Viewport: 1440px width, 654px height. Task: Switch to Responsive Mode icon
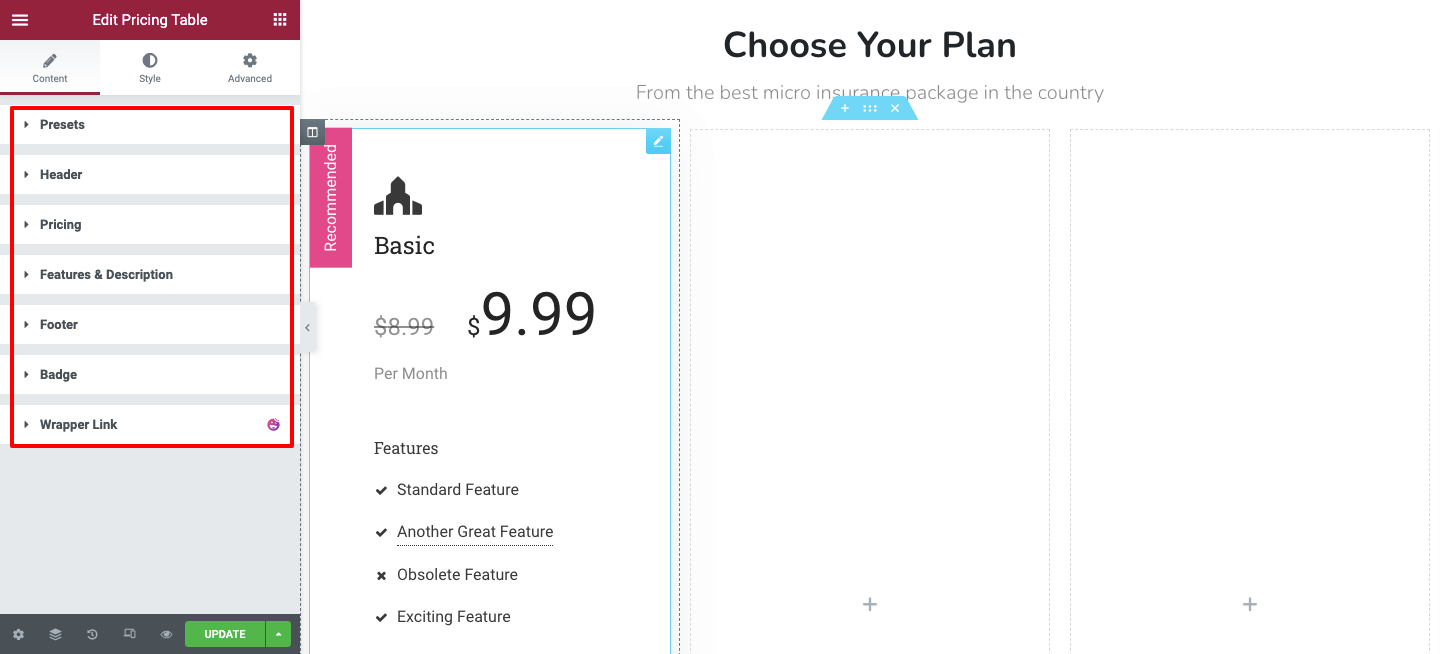coord(129,634)
